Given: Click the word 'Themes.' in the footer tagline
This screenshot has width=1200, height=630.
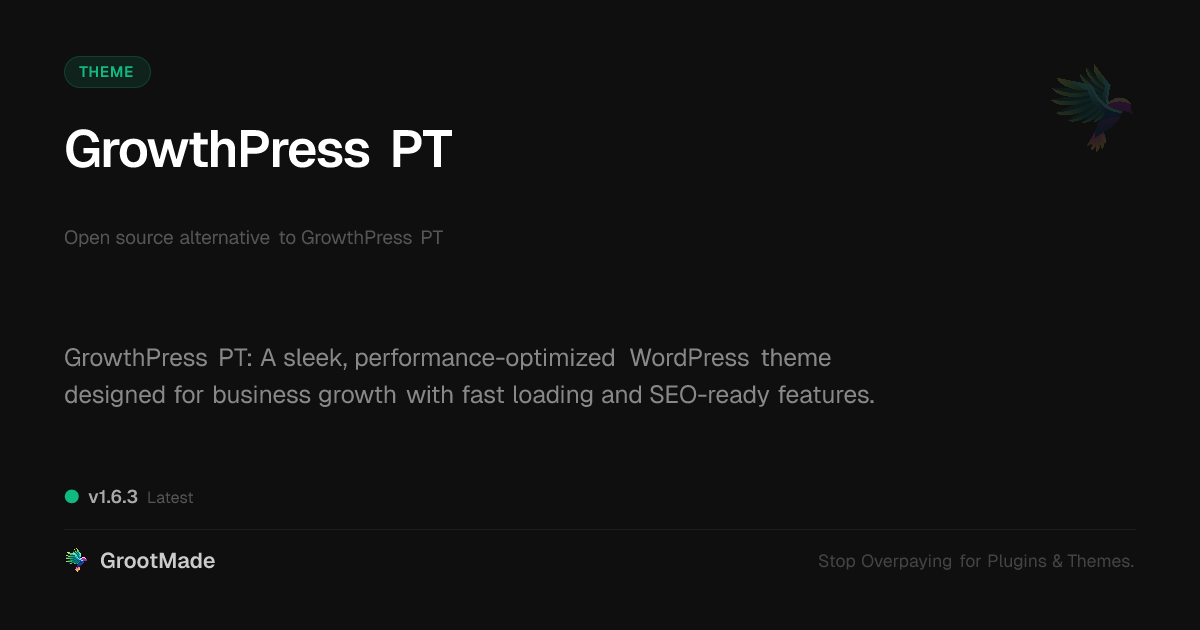Looking at the screenshot, I should [x=1100, y=561].
